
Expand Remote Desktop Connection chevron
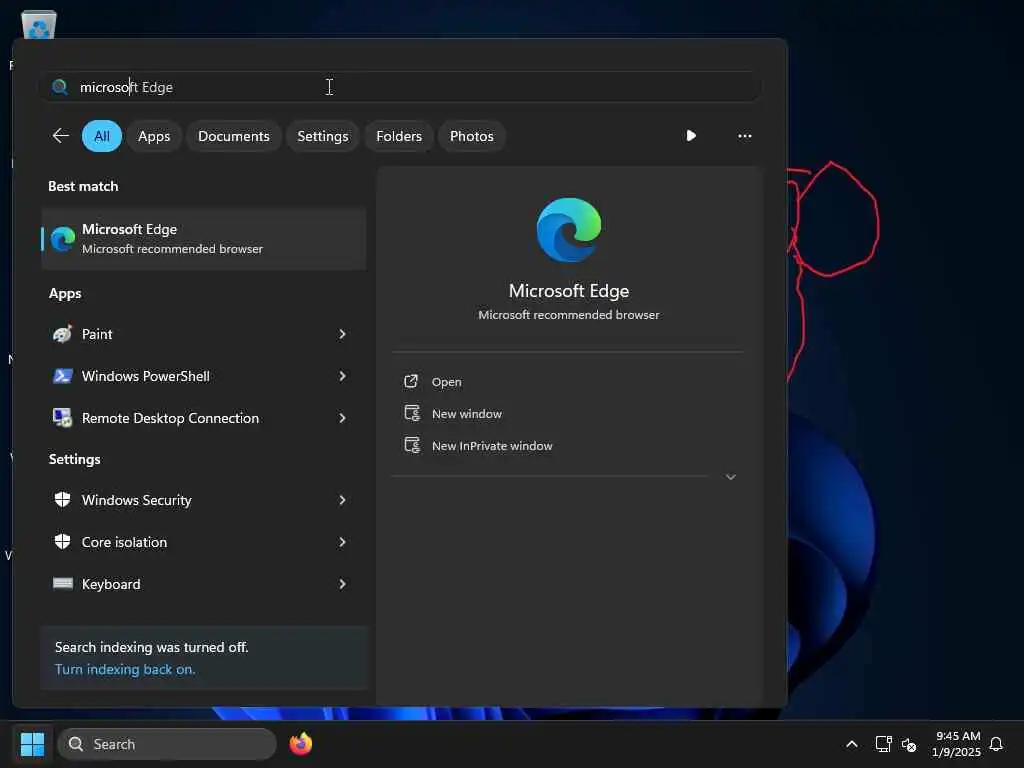point(342,418)
